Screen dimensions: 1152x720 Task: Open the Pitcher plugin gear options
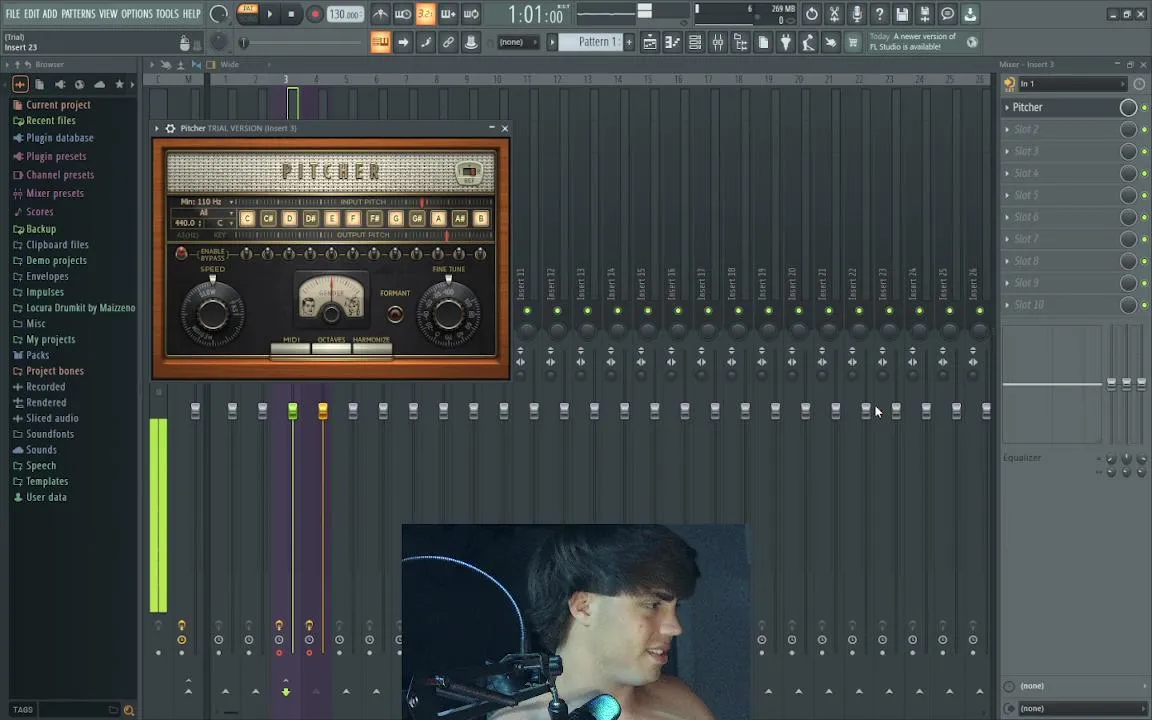[170, 129]
